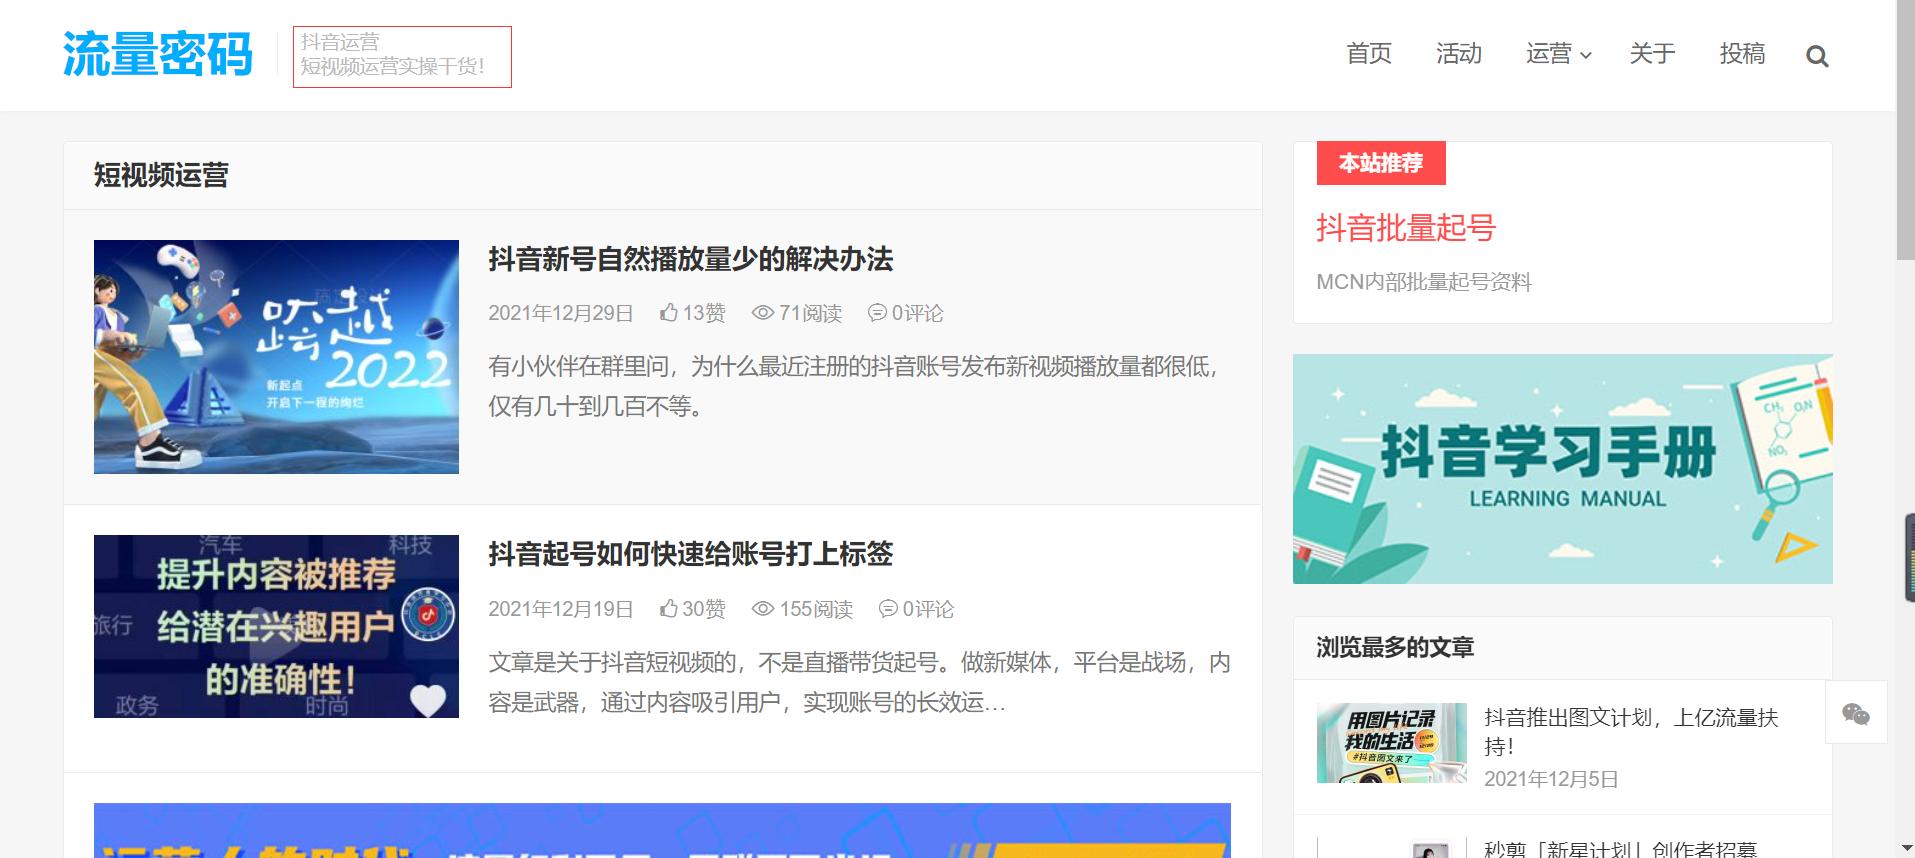
Task: Open the 提升内容被推荐 article thumbnail
Action: click(x=276, y=626)
